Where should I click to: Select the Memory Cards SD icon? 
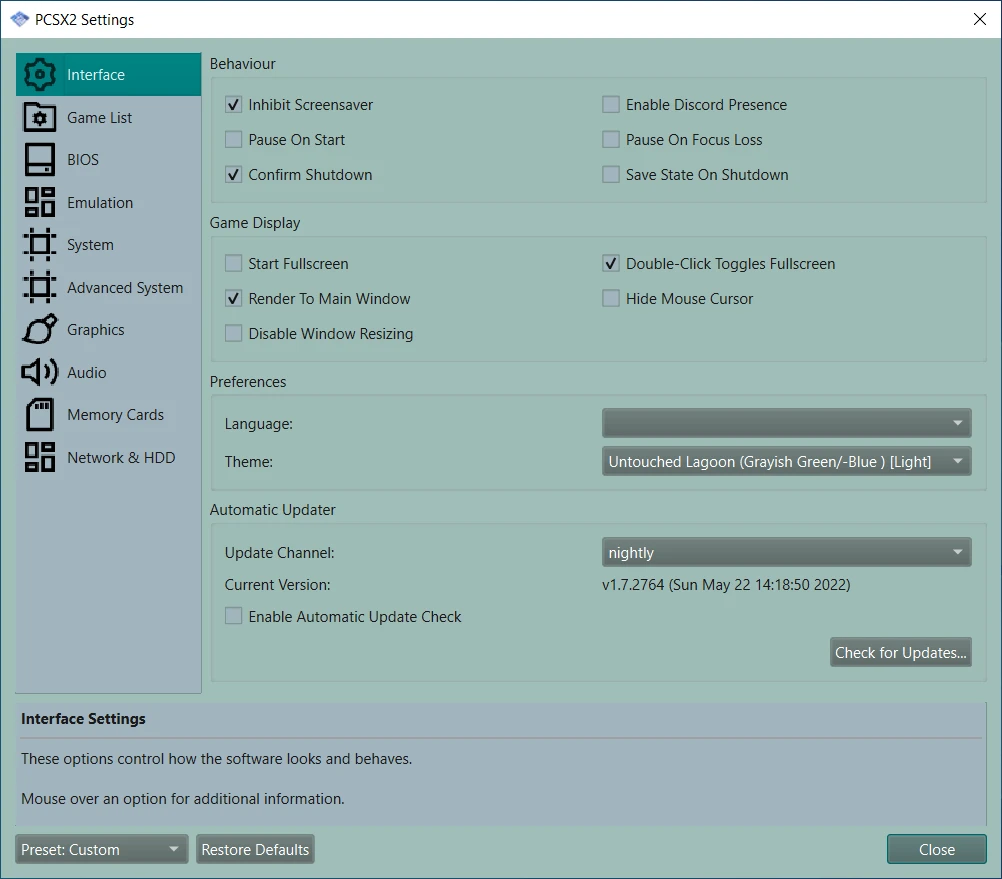[39, 415]
